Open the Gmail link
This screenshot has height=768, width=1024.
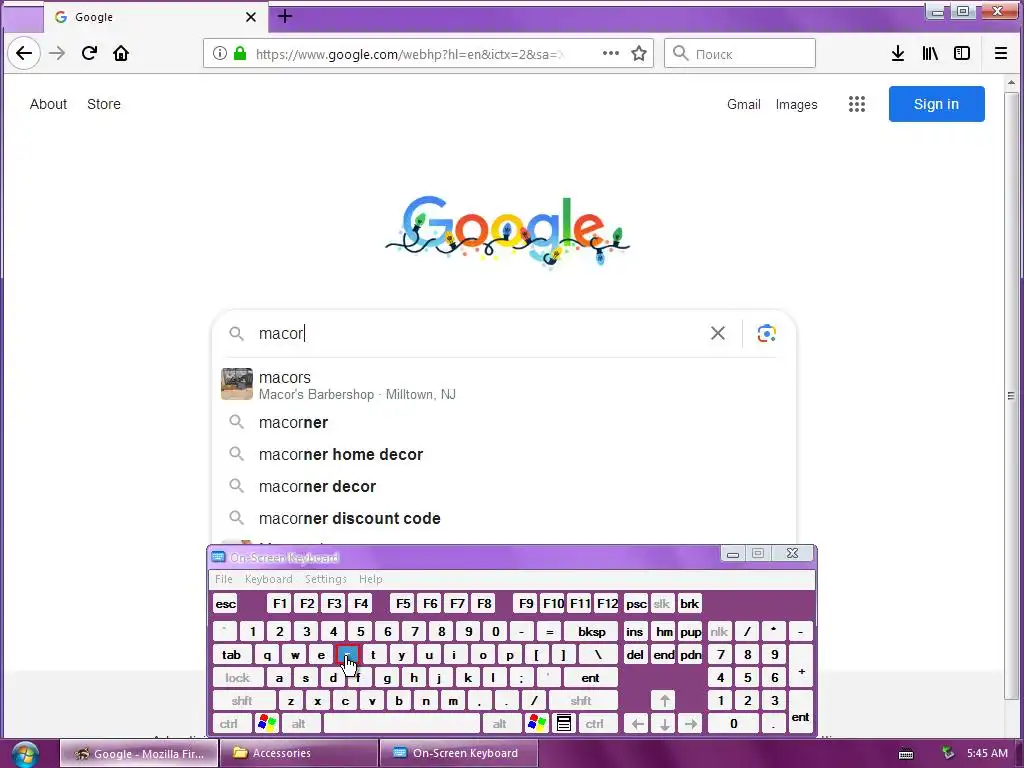[x=744, y=104]
